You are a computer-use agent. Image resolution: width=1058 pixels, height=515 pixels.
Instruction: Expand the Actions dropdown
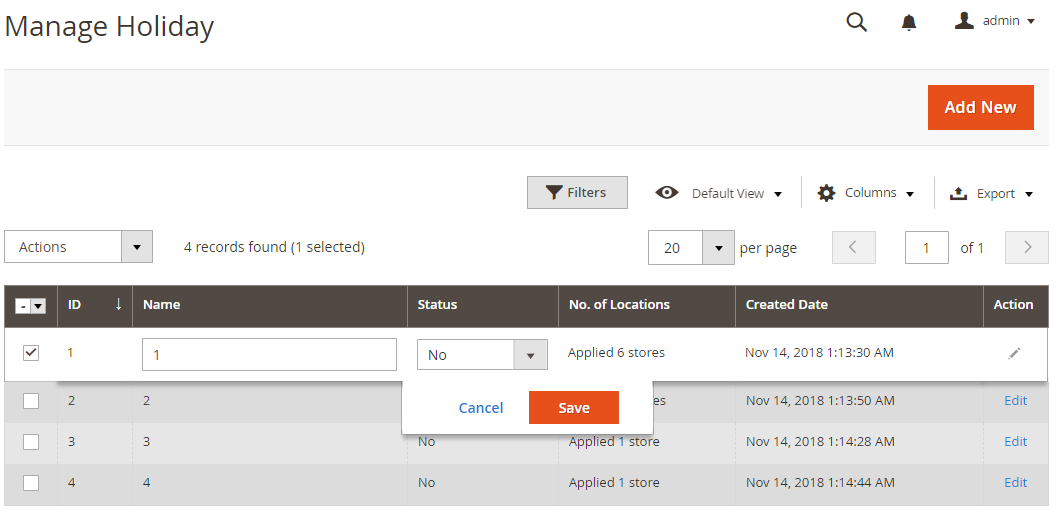(x=137, y=247)
